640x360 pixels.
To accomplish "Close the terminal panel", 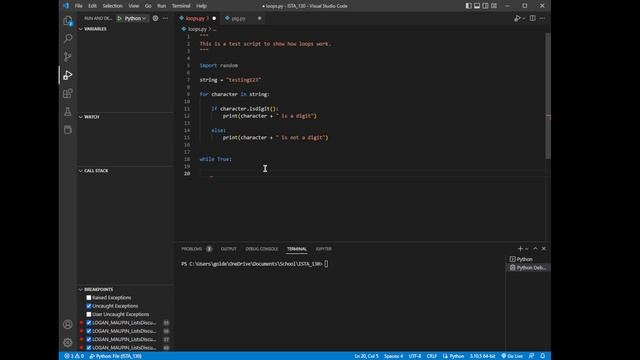I will 544,249.
